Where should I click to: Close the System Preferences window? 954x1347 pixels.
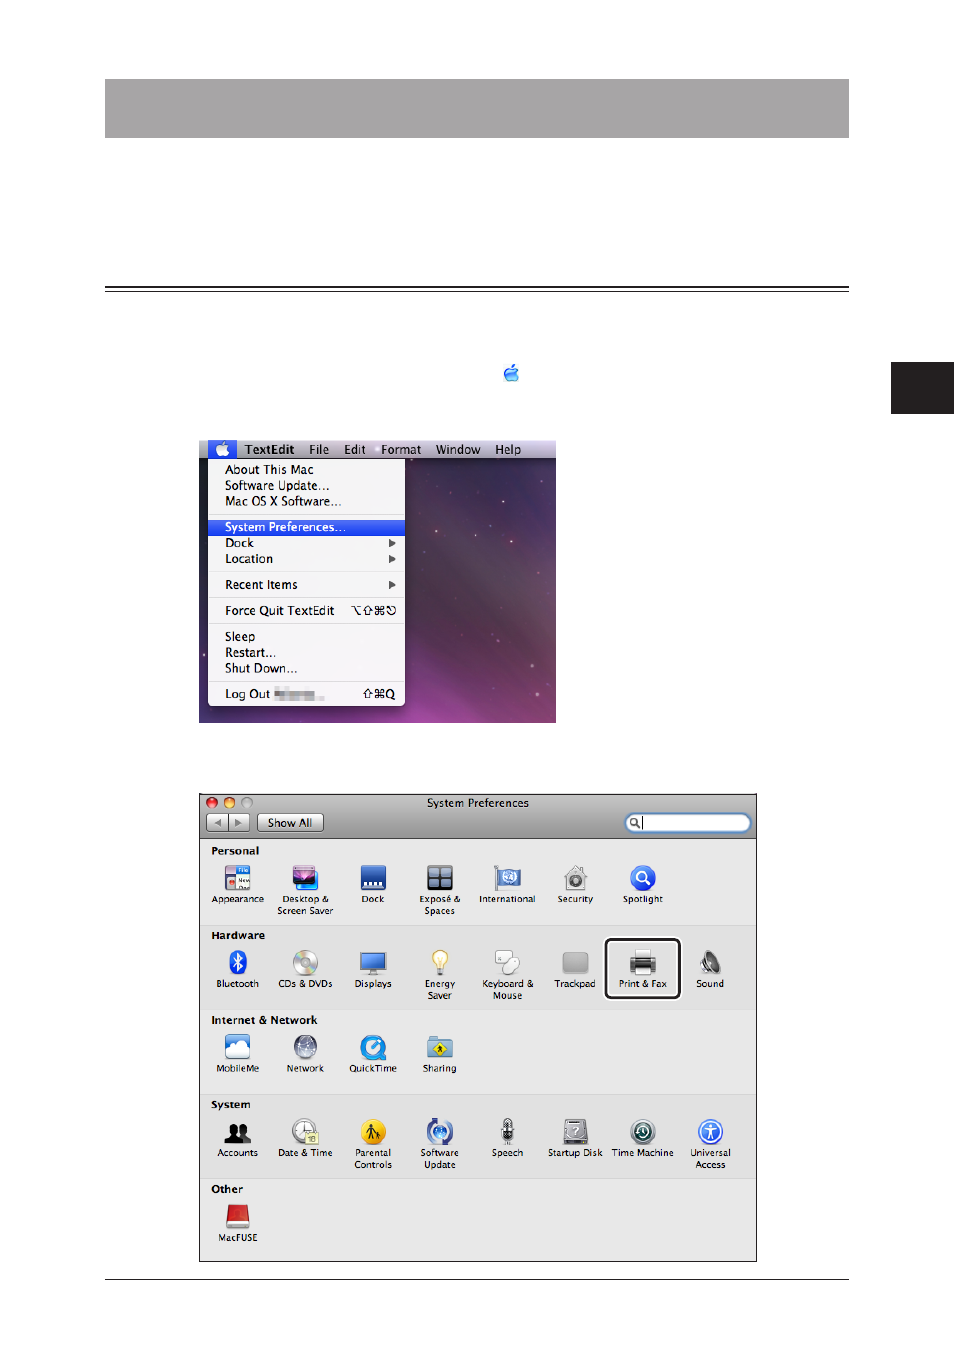pos(212,803)
